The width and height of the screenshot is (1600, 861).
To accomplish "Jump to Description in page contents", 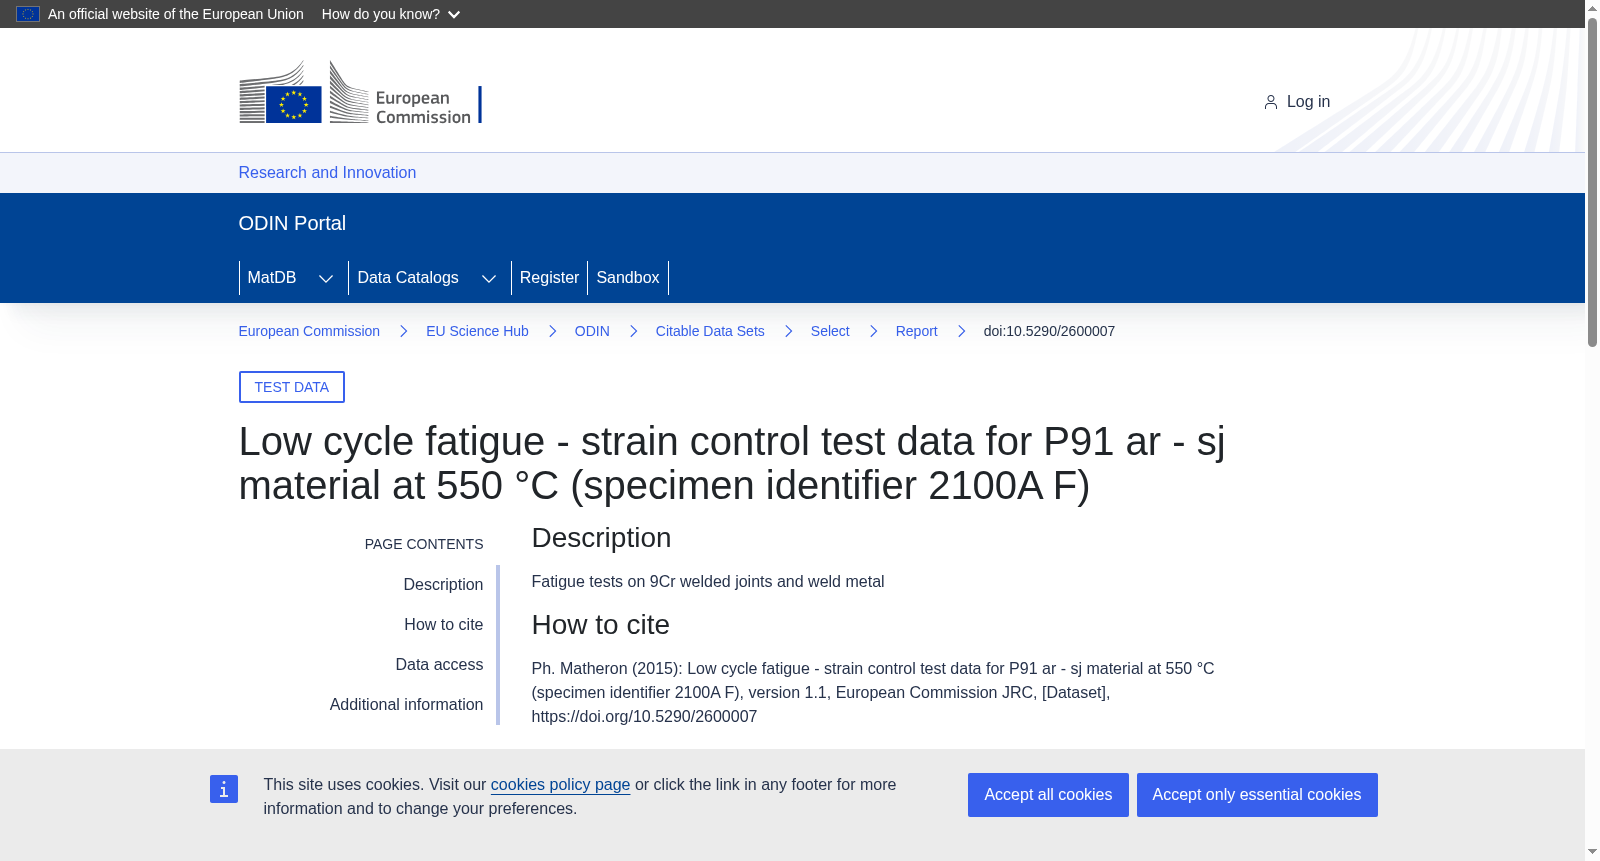I will [x=443, y=585].
